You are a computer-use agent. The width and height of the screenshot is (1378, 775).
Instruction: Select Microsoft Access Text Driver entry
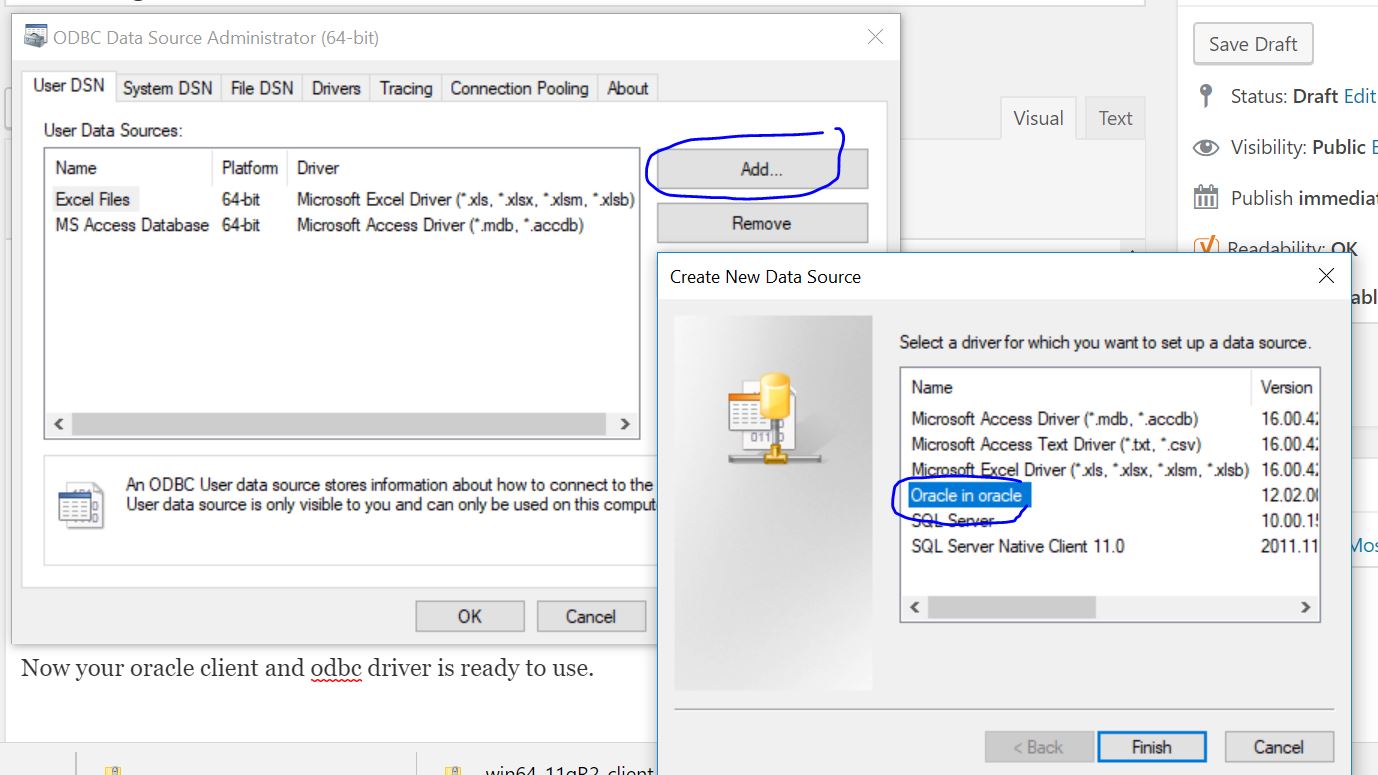(x=1056, y=444)
